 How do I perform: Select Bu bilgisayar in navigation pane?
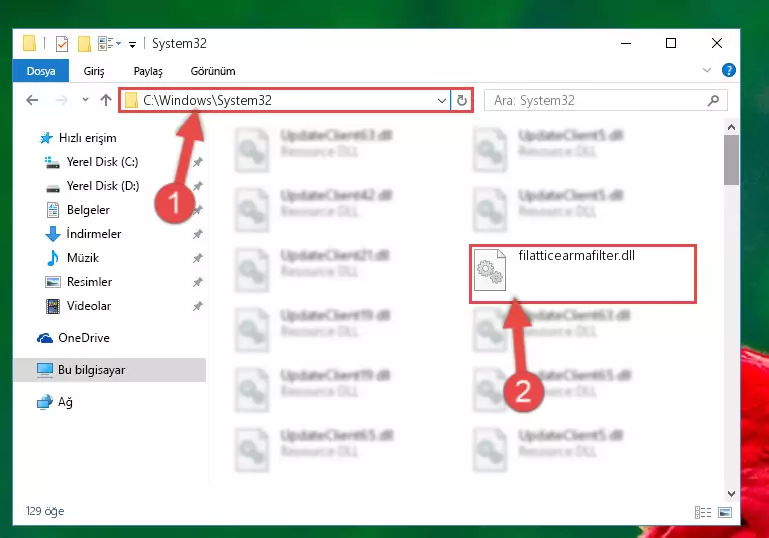pyautogui.click(x=109, y=370)
